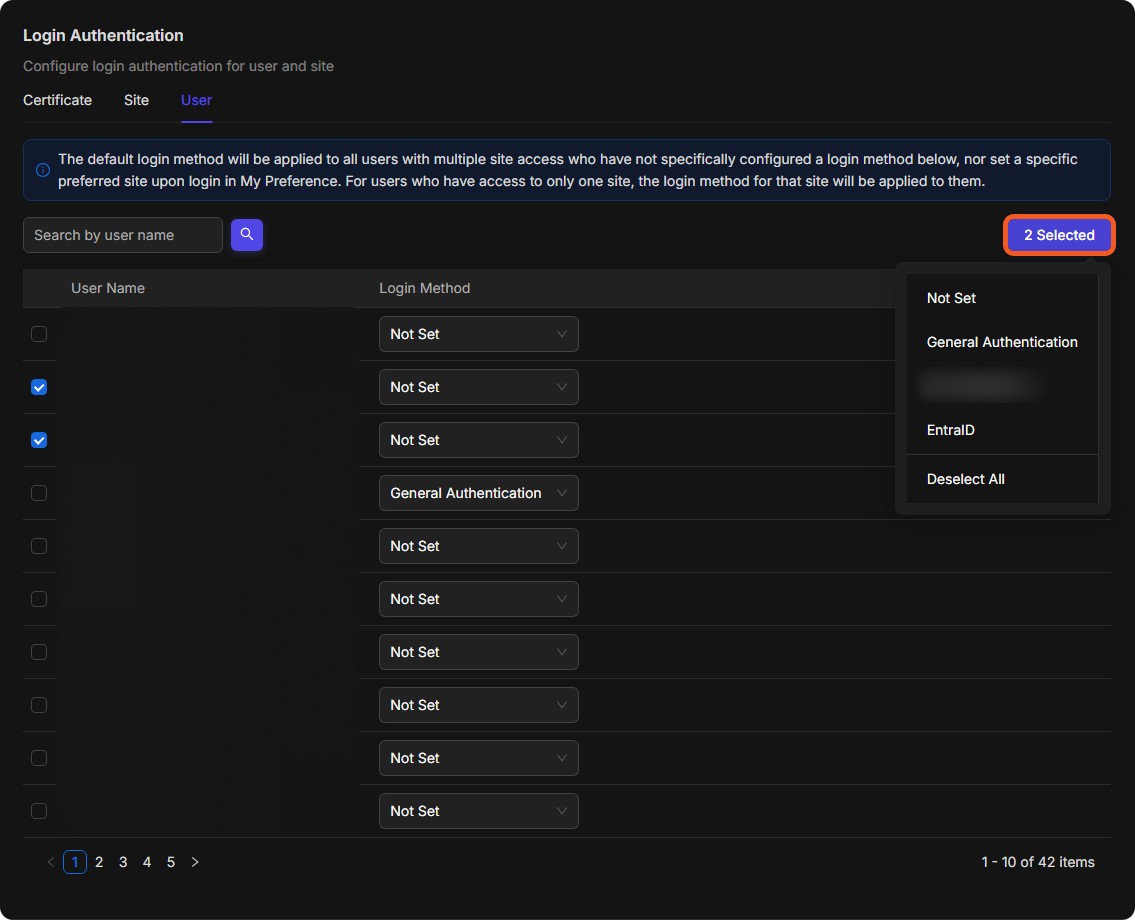Click the 2 Selected button
Viewport: 1135px width, 920px height.
point(1059,235)
